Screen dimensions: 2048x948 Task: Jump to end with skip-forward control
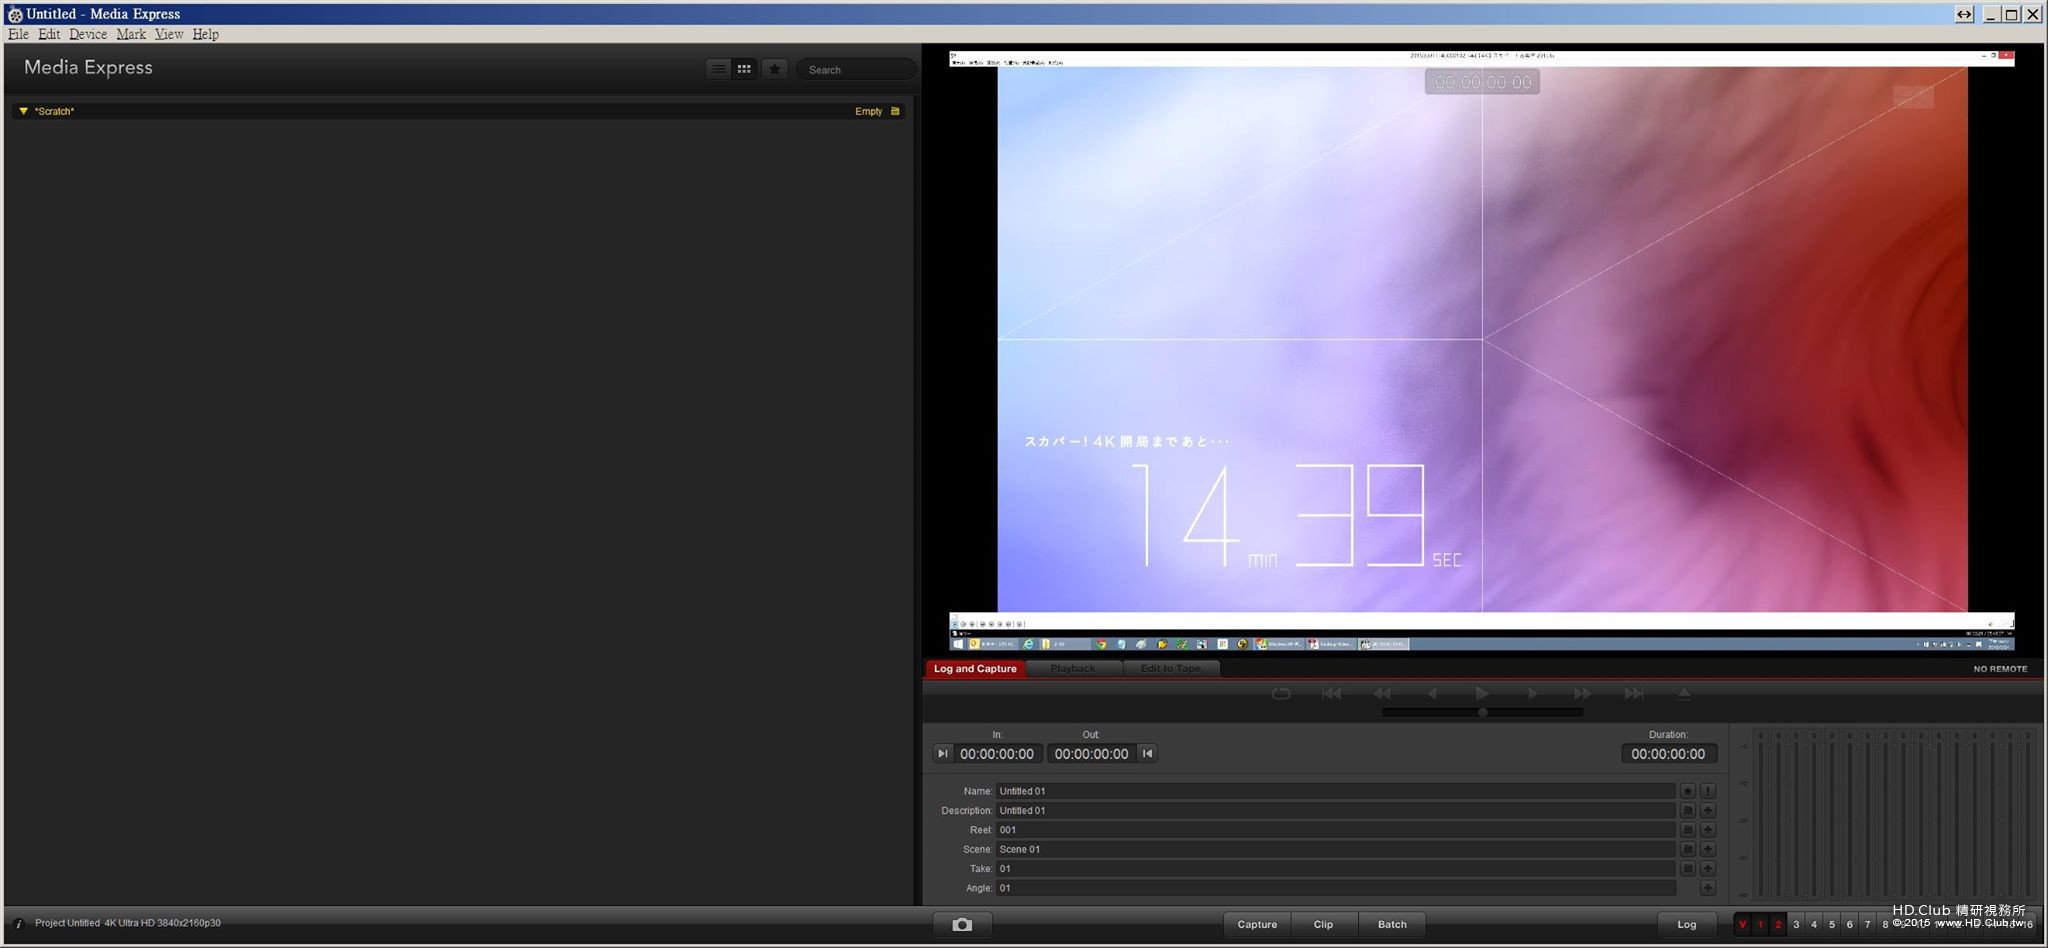1633,693
